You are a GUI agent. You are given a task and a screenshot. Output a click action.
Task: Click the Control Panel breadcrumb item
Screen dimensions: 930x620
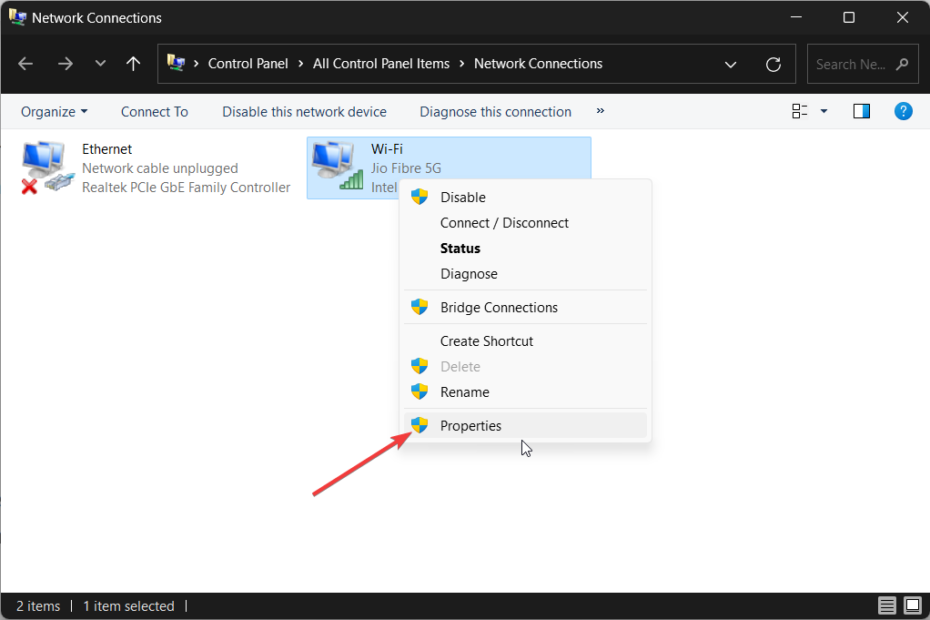coord(248,63)
